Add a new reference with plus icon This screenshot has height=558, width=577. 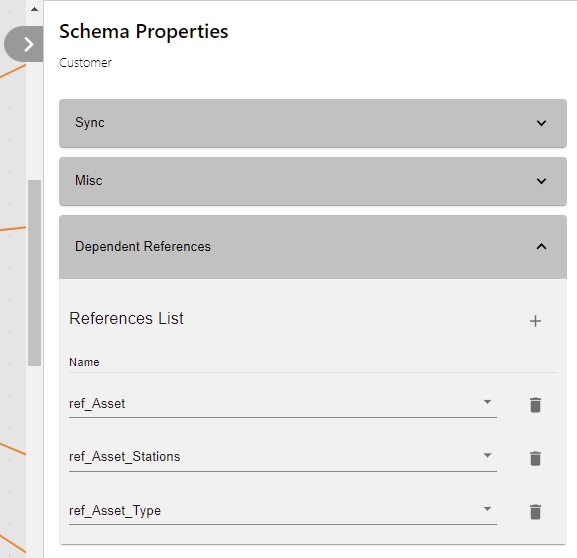tap(535, 321)
